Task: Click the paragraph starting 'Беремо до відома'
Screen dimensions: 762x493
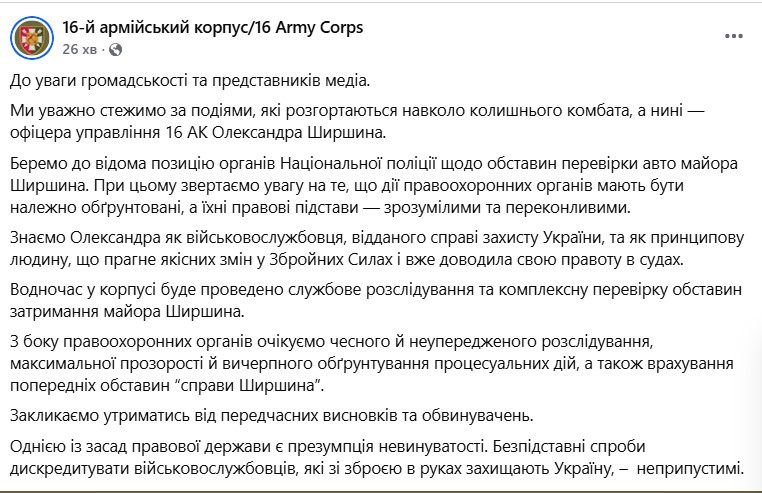Action: pyautogui.click(x=374, y=185)
